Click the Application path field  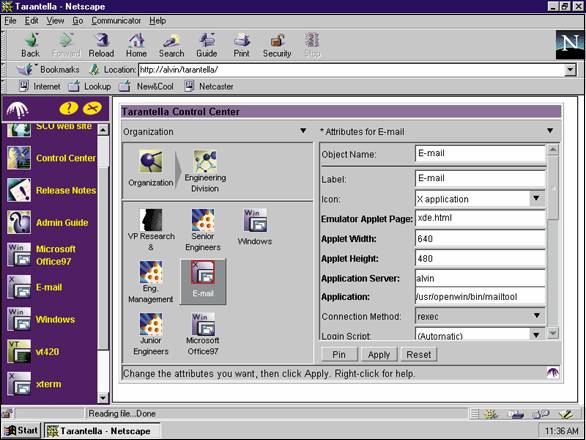[x=480, y=296]
